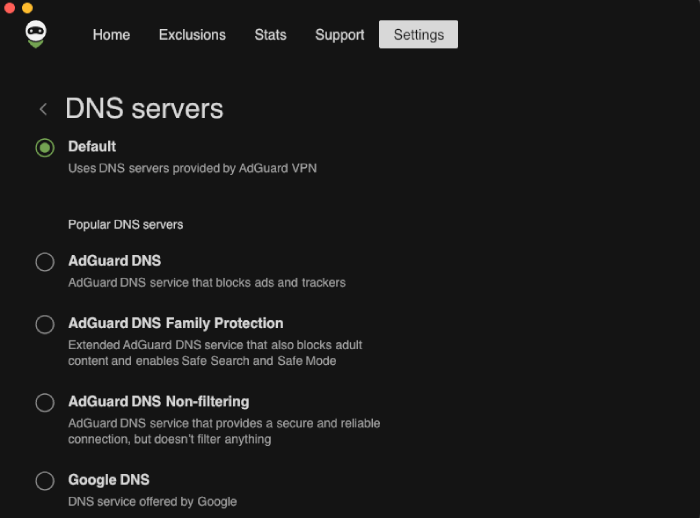Image resolution: width=700 pixels, height=518 pixels.
Task: Close the window with the red button
Action: tap(9, 8)
